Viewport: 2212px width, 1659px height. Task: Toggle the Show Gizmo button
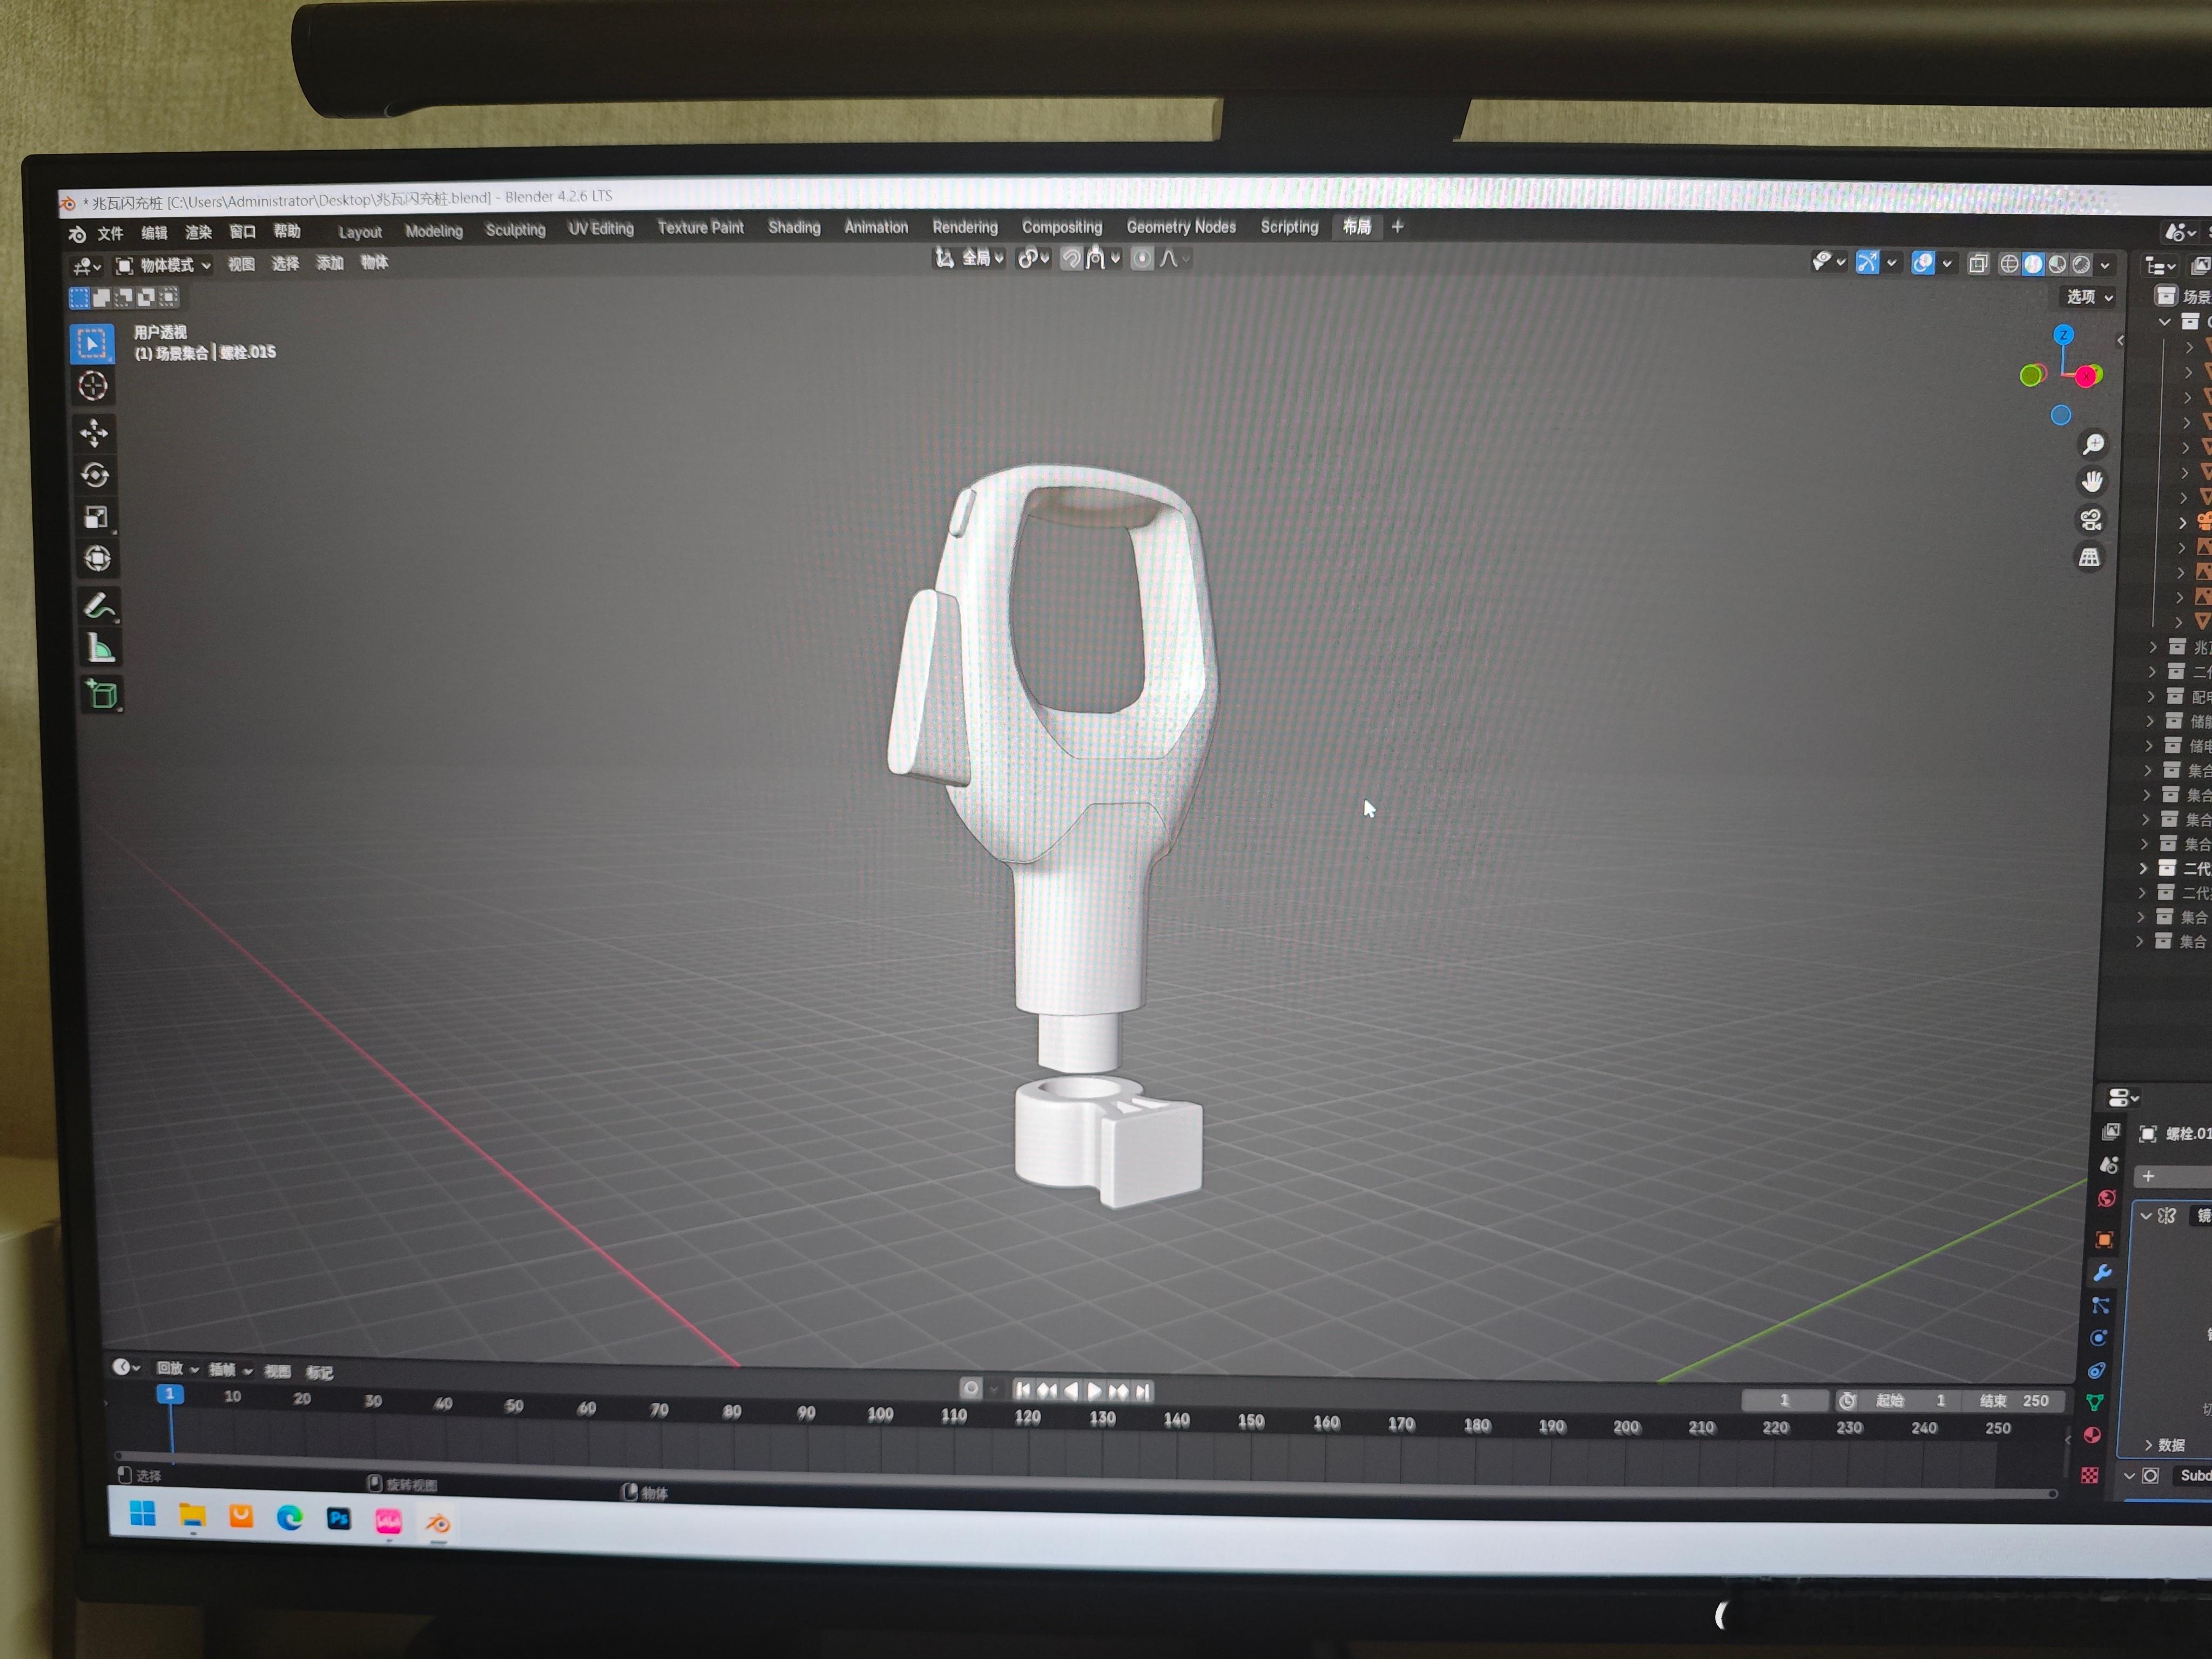[x=1867, y=263]
